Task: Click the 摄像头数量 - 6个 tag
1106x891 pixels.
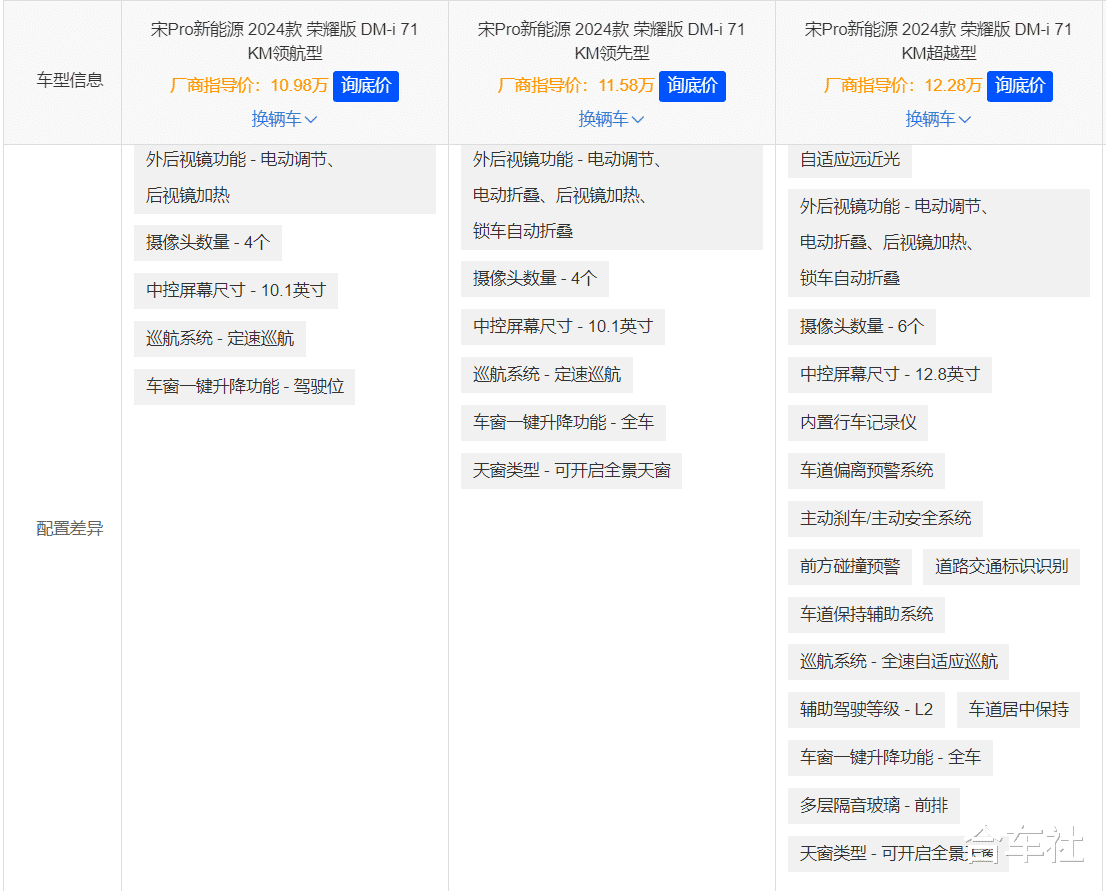Action: 862,327
